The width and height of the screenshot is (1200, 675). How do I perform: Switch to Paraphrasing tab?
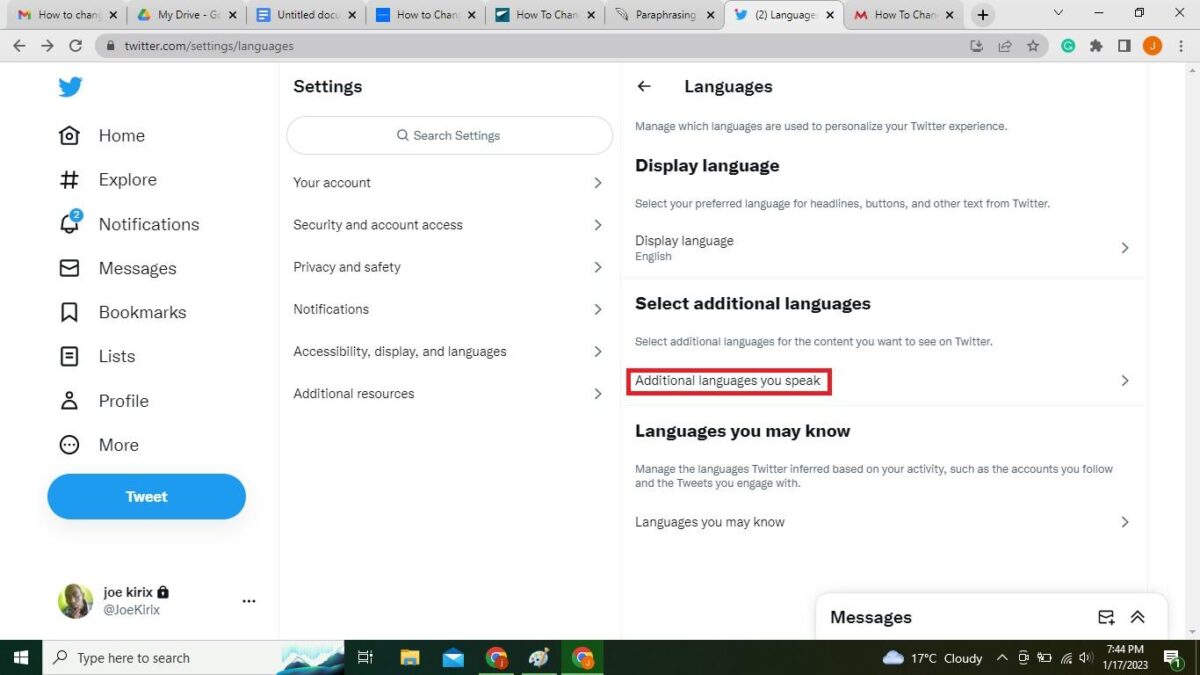[x=665, y=15]
